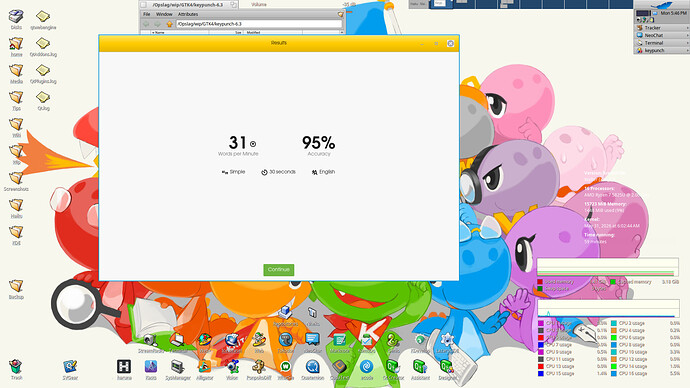
Task: Launch the Qt Designer desktop icon
Action: click(447, 366)
